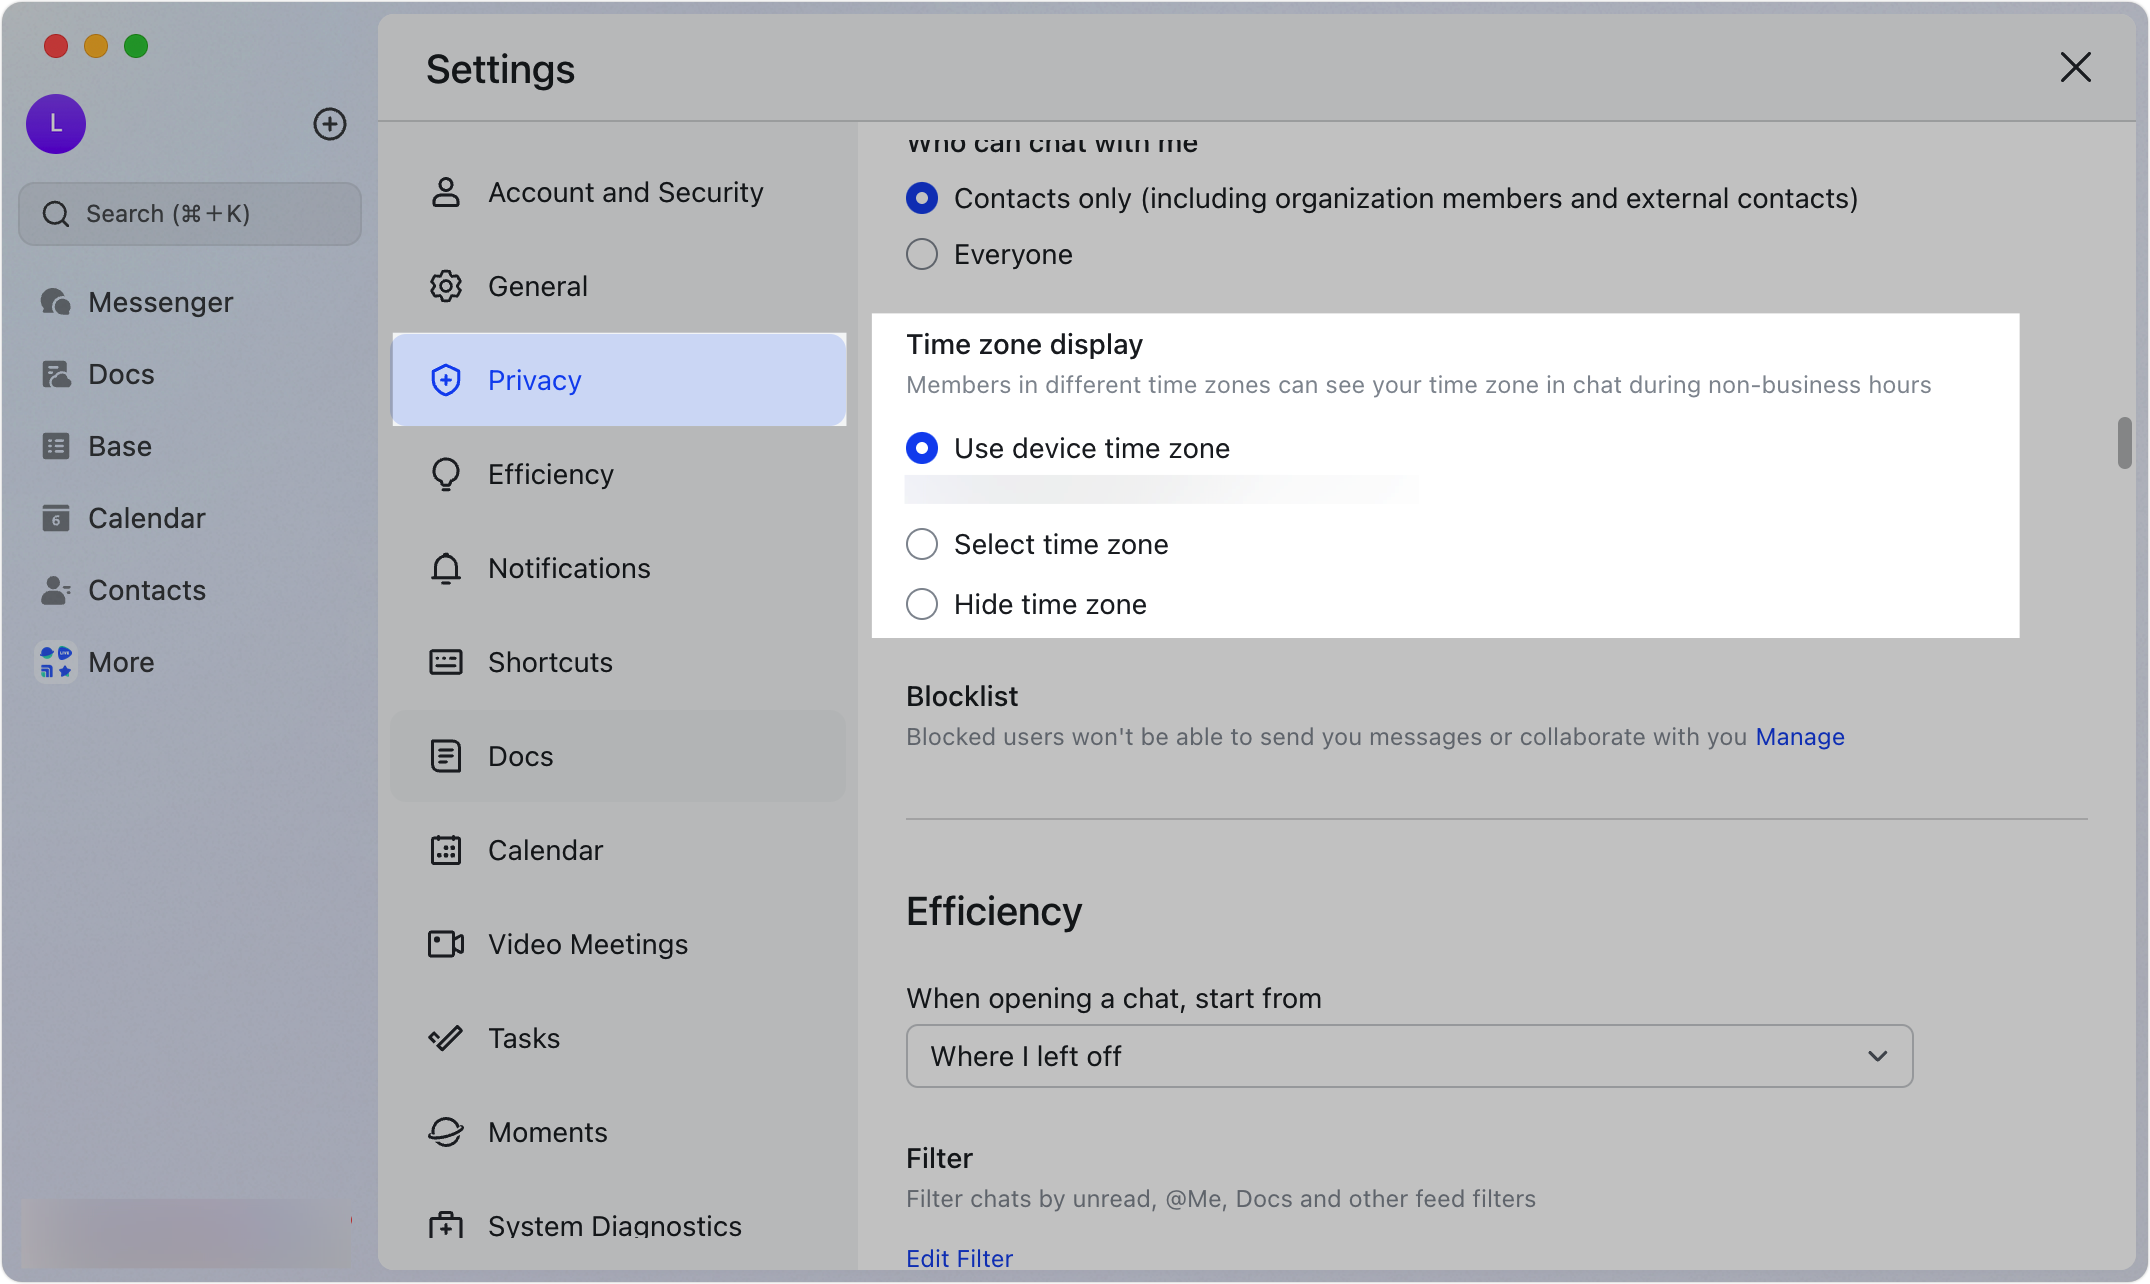Screen dimensions: 2150x1284
Task: Click Manage next to Blocklist
Action: coord(1799,737)
